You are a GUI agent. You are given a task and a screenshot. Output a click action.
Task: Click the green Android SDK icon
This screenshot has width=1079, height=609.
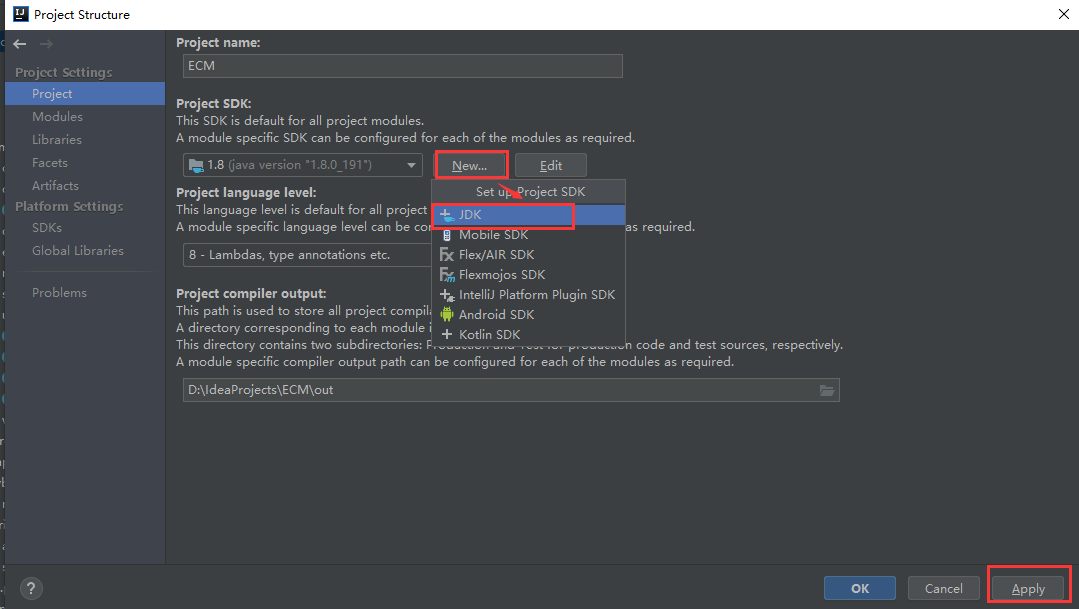coord(447,314)
